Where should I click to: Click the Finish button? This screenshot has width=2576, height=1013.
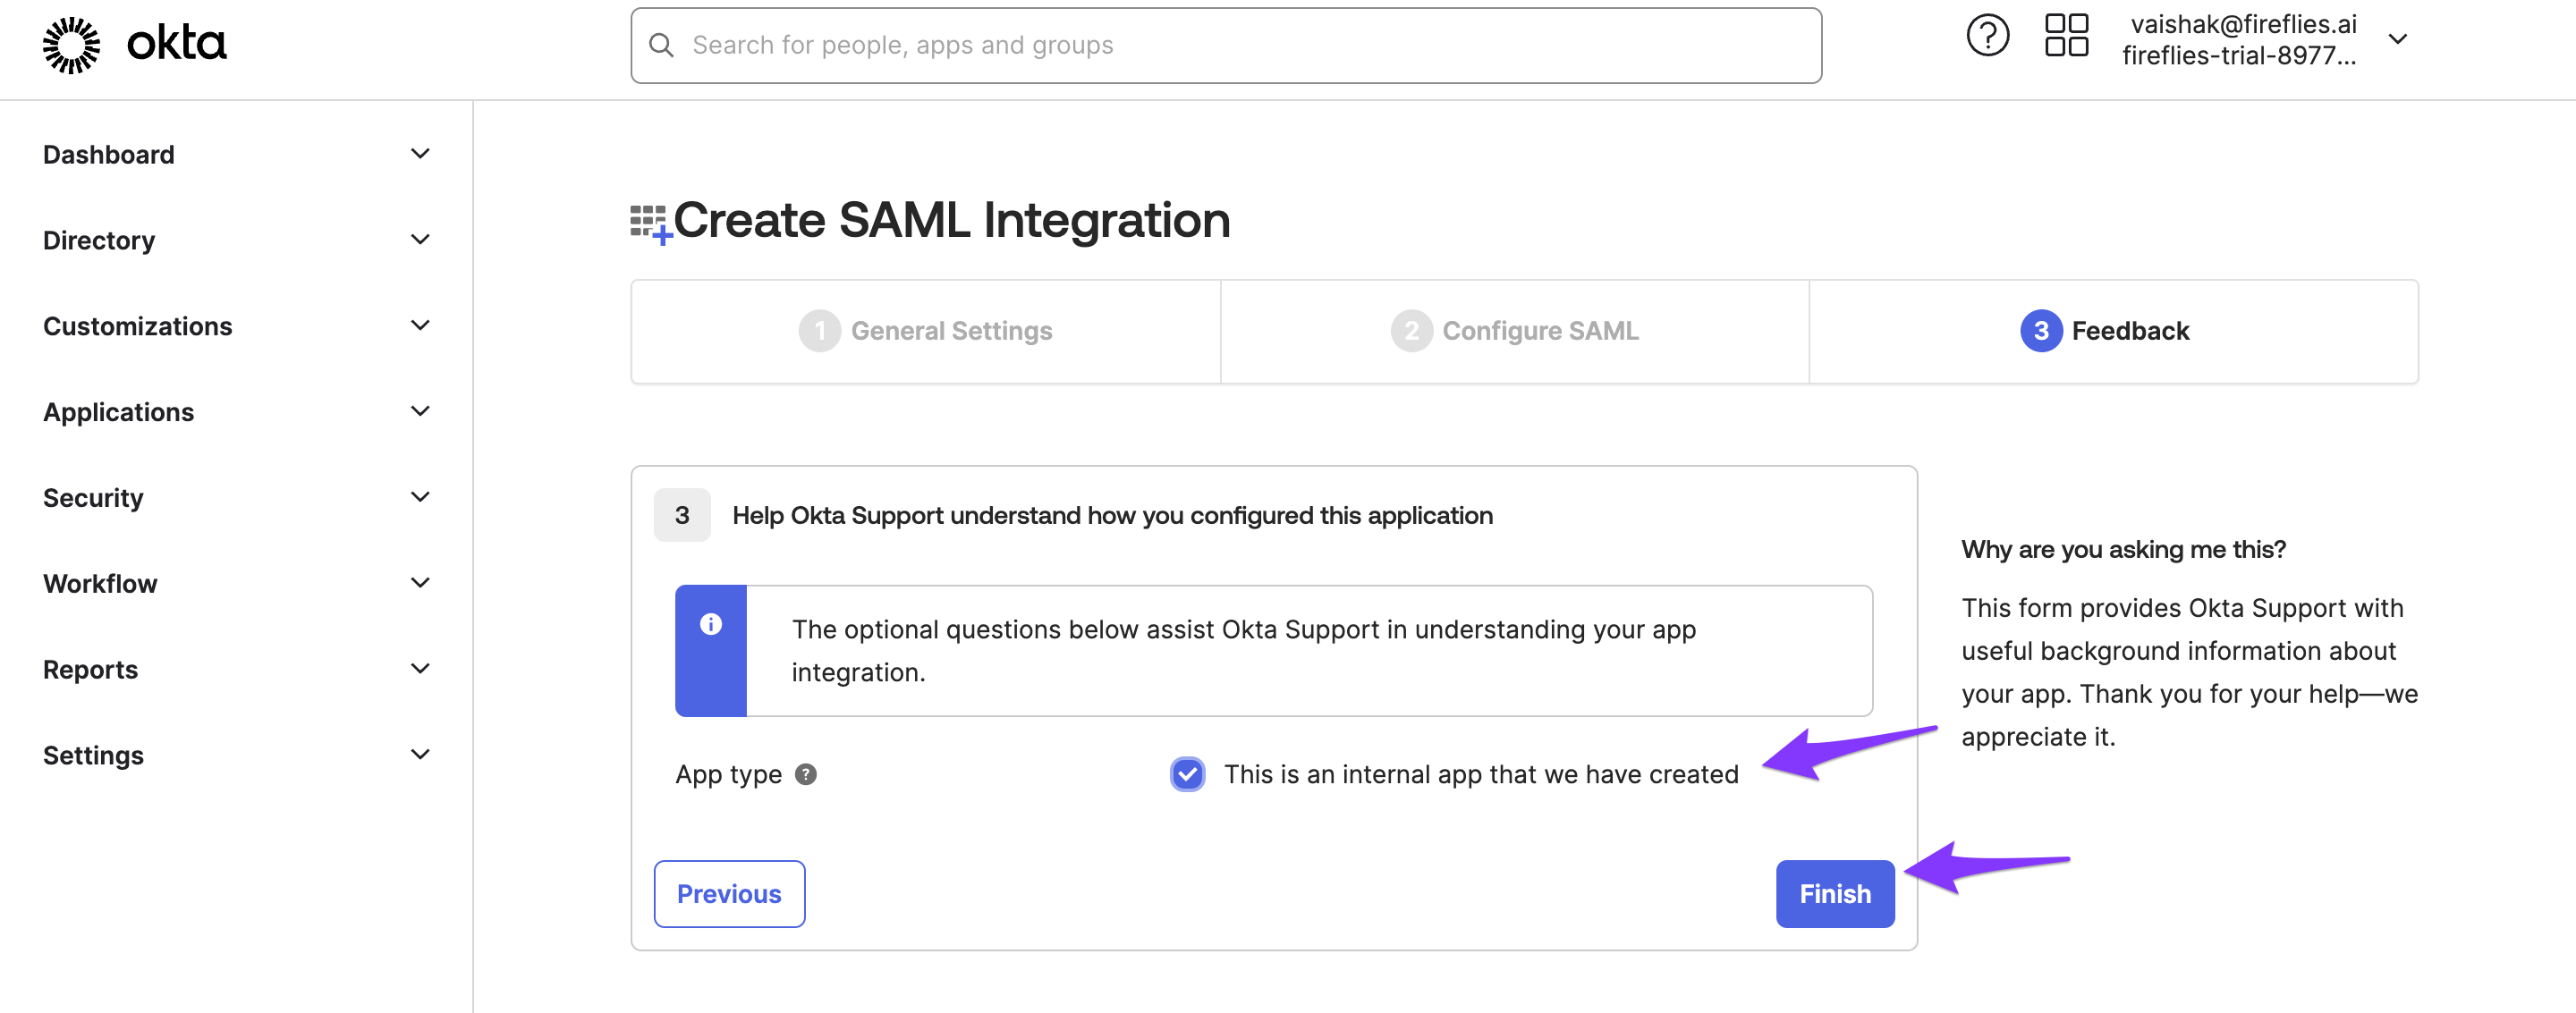[x=1835, y=893]
